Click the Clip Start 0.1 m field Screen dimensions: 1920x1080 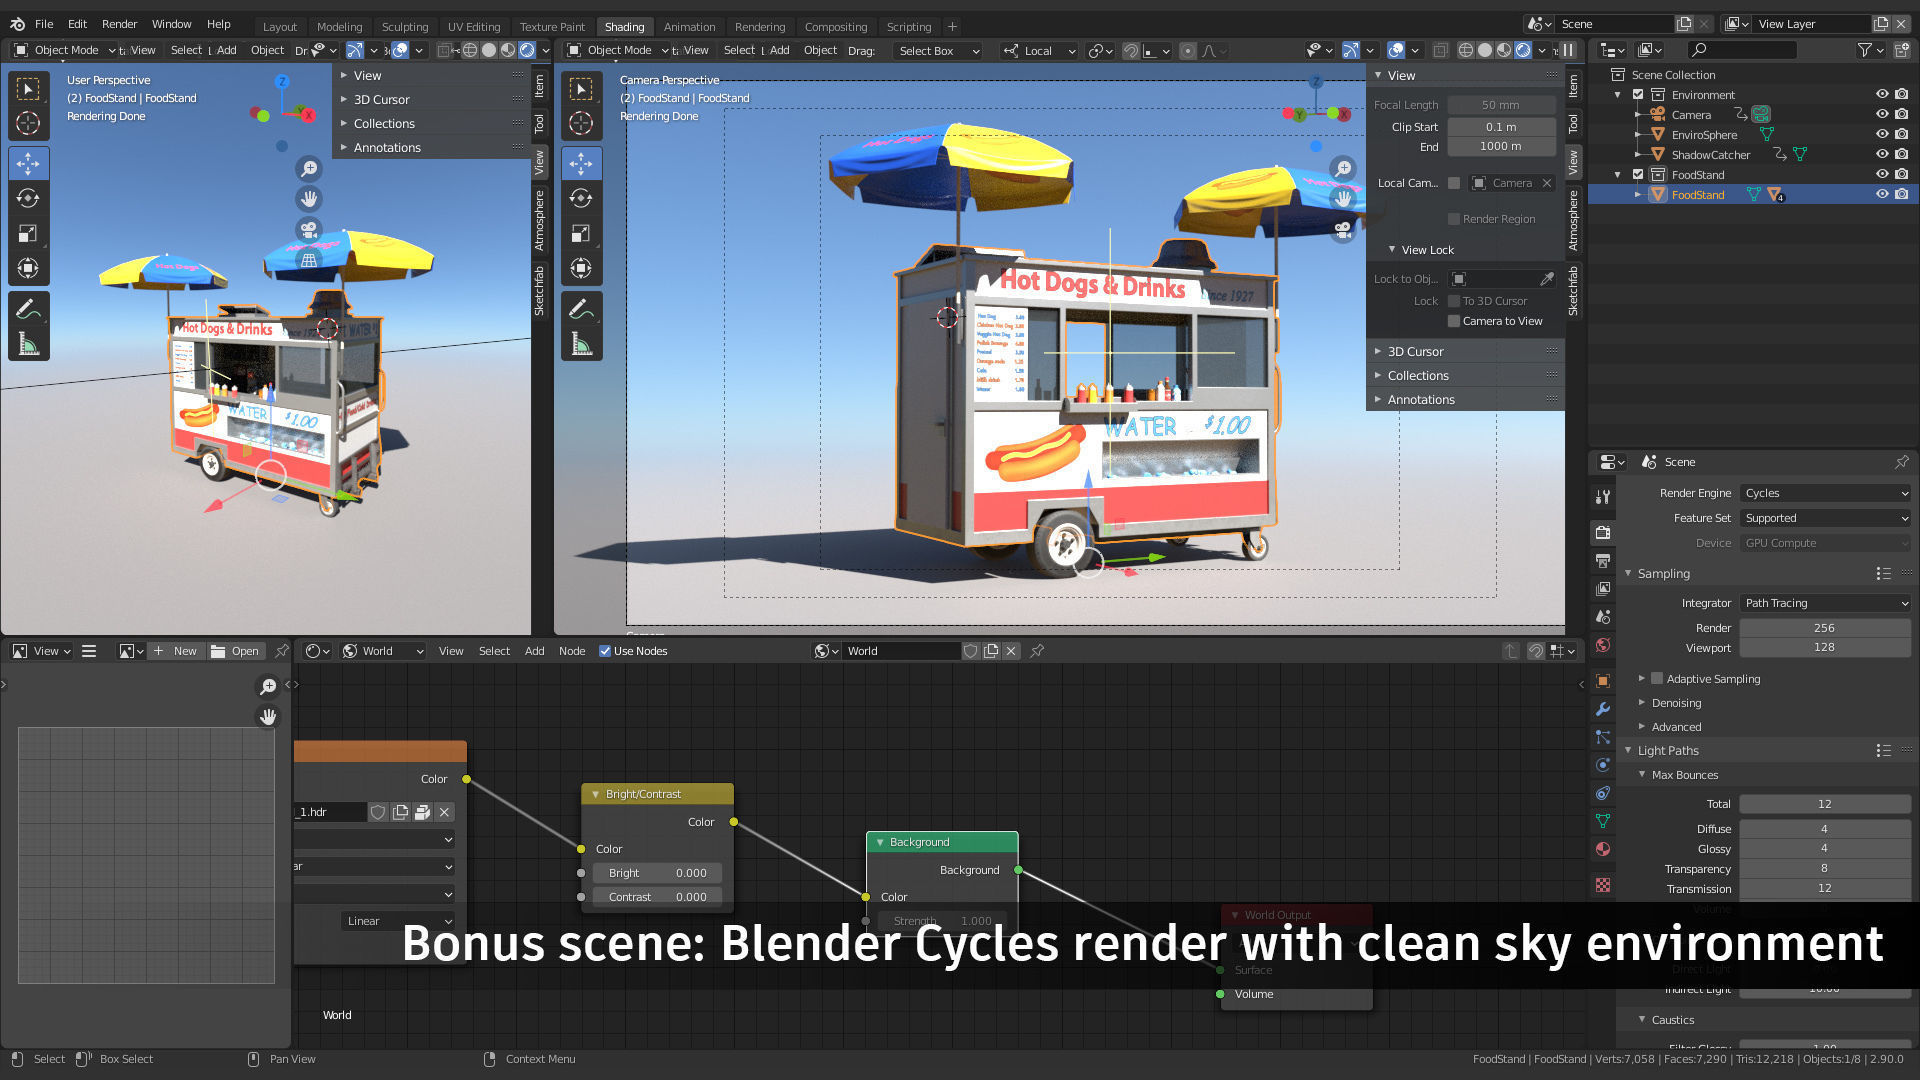(1500, 127)
